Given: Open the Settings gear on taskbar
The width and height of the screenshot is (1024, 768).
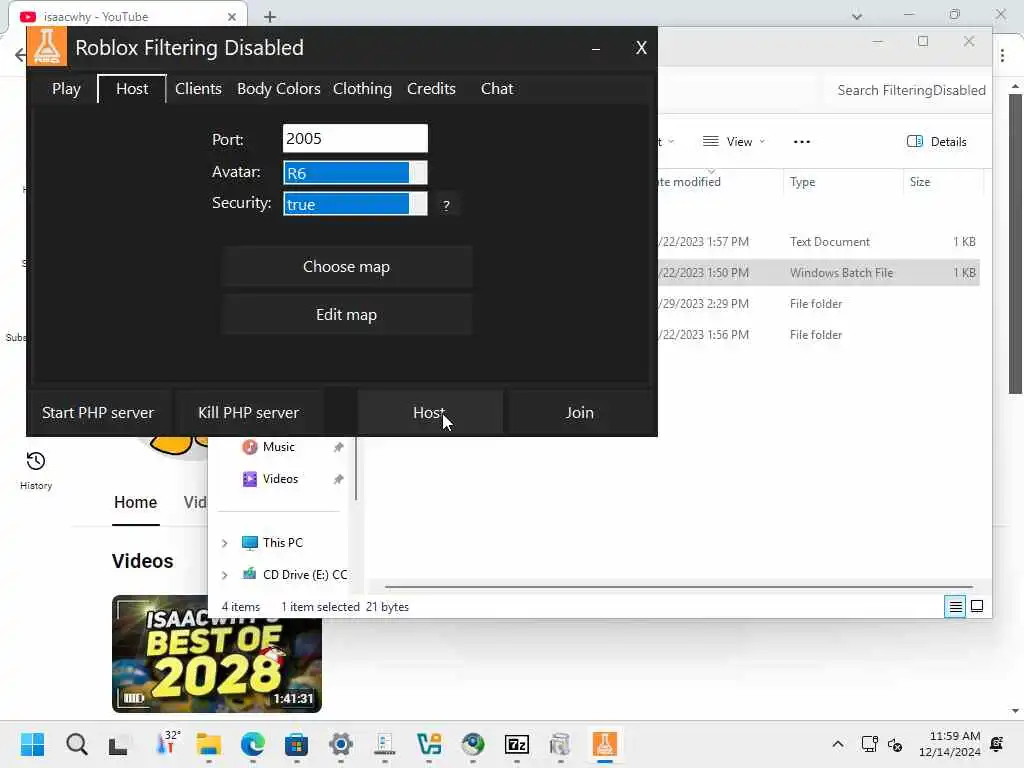Looking at the screenshot, I should pos(340,744).
